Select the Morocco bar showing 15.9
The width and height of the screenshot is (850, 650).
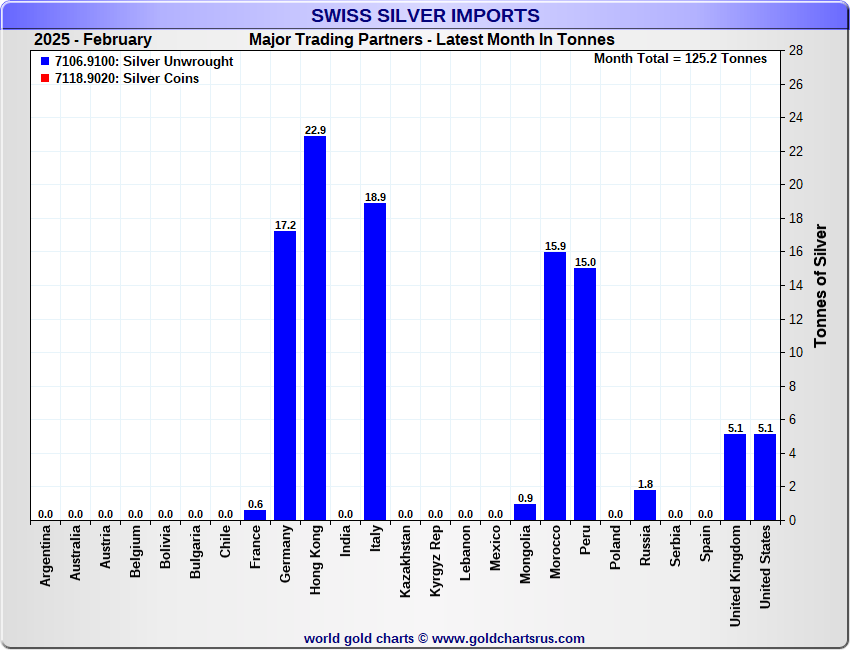(x=555, y=386)
